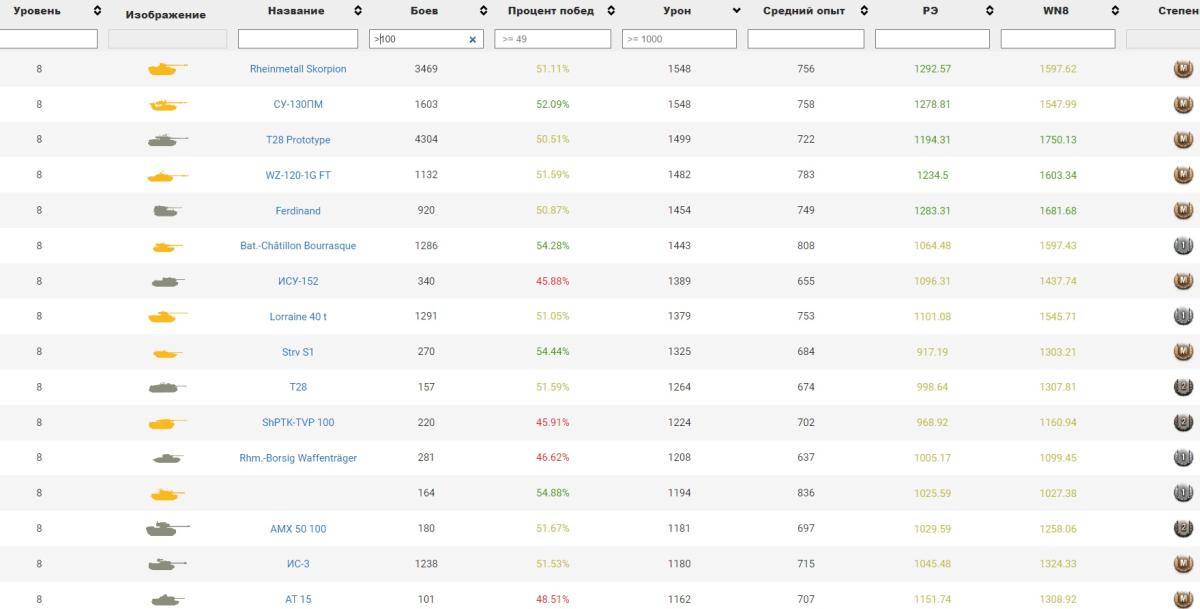Click the Lorraine 40 t tank image
This screenshot has height=609, width=1200.
pyautogui.click(x=167, y=317)
